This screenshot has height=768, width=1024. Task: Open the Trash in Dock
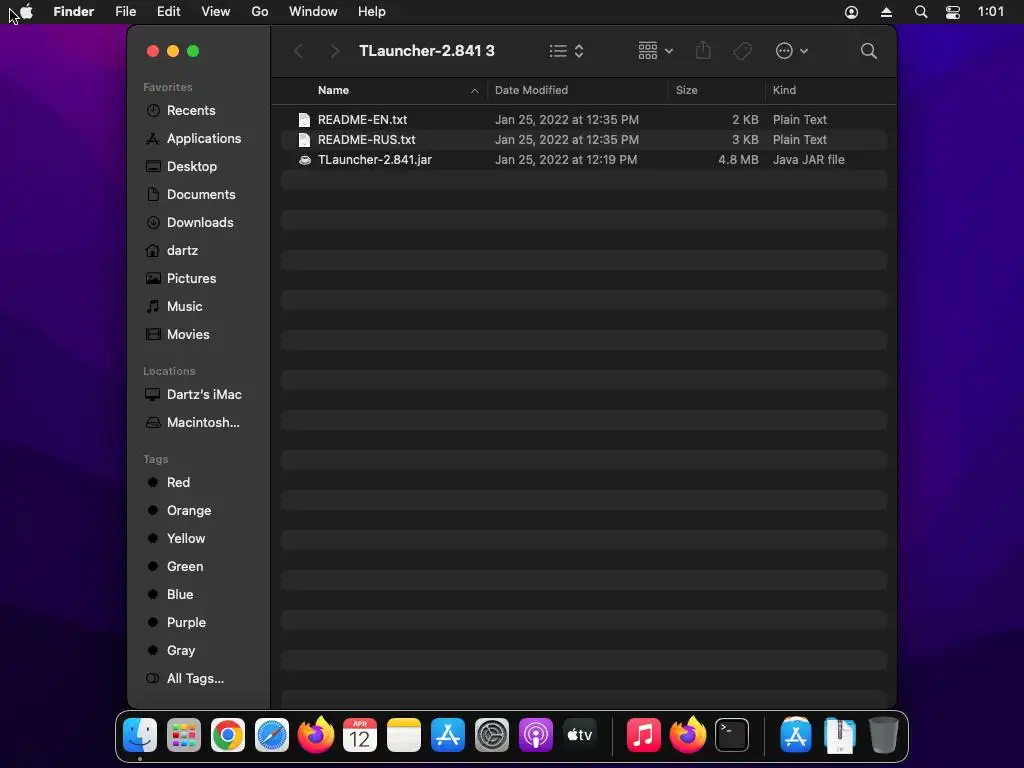coord(884,735)
